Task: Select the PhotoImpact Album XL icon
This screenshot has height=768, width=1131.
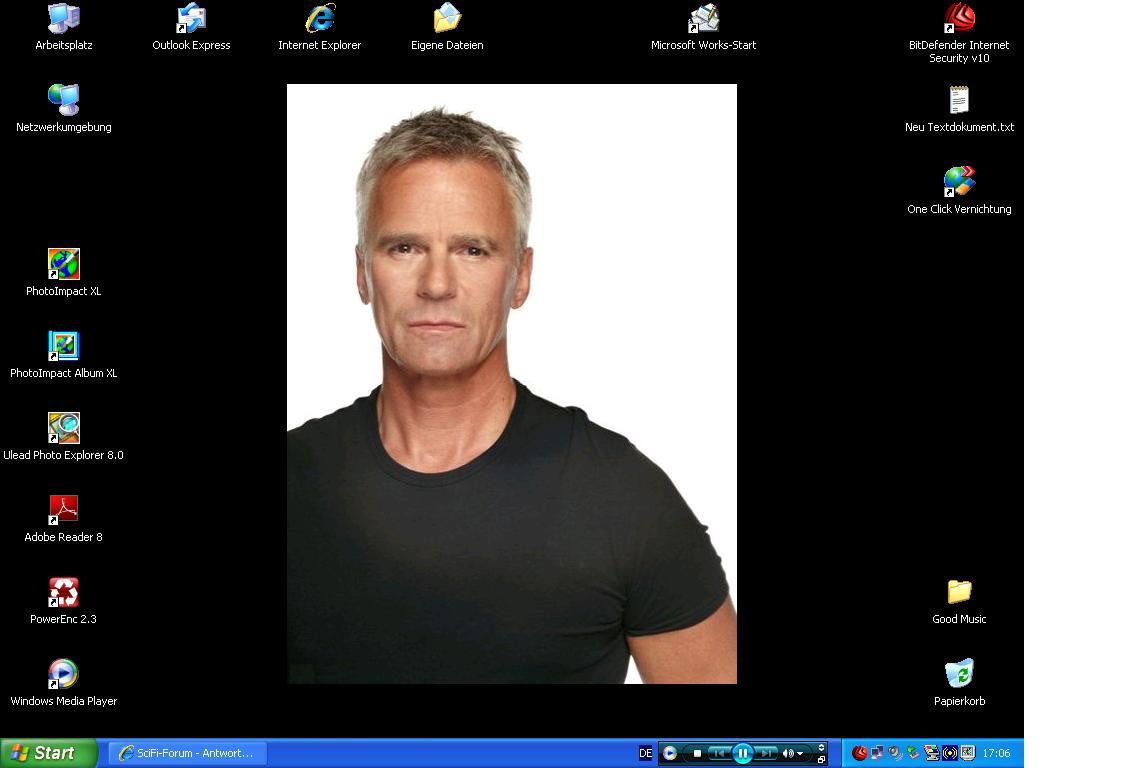Action: (x=63, y=346)
